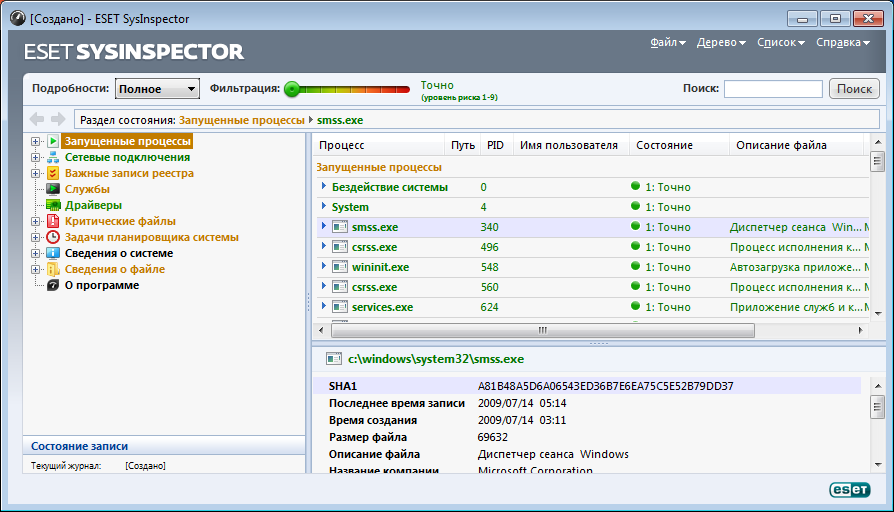Open the Файл menu

[x=667, y=43]
